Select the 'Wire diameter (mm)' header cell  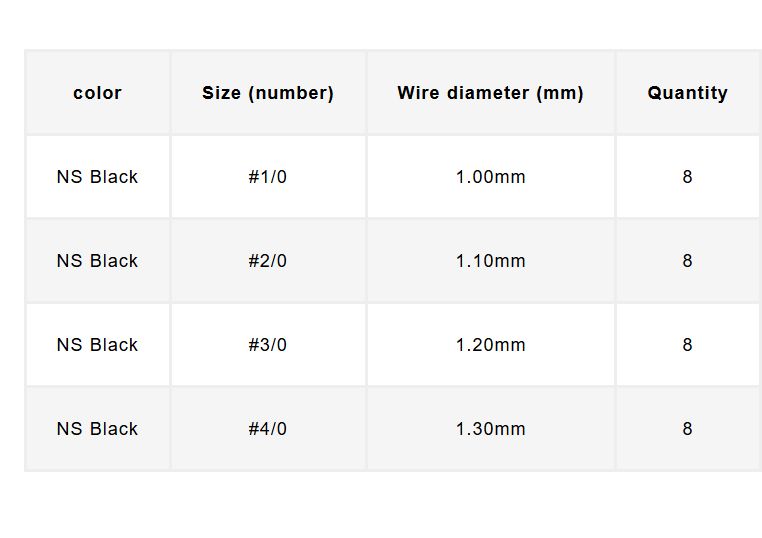click(490, 93)
